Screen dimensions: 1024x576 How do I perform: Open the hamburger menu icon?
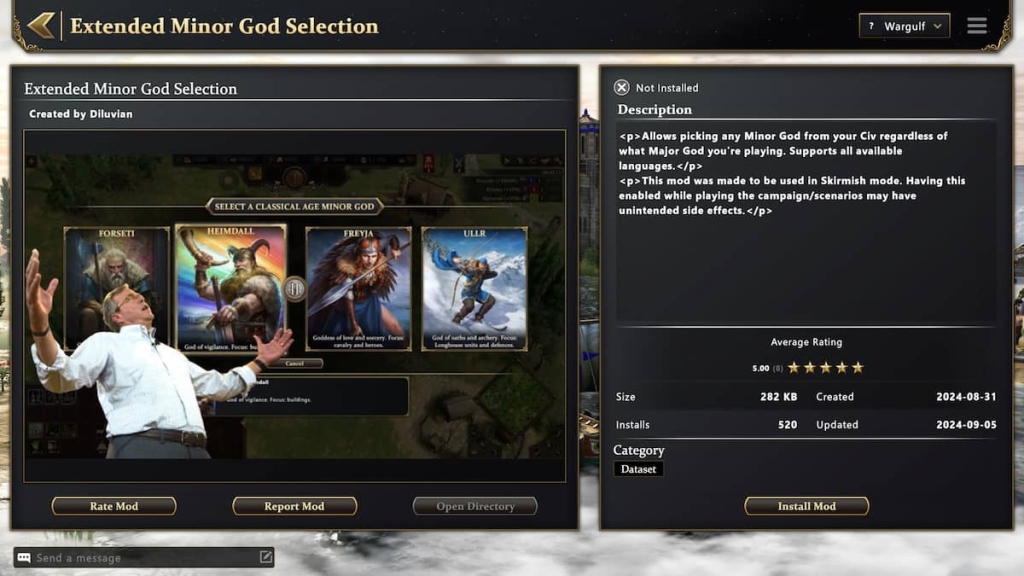coord(977,25)
